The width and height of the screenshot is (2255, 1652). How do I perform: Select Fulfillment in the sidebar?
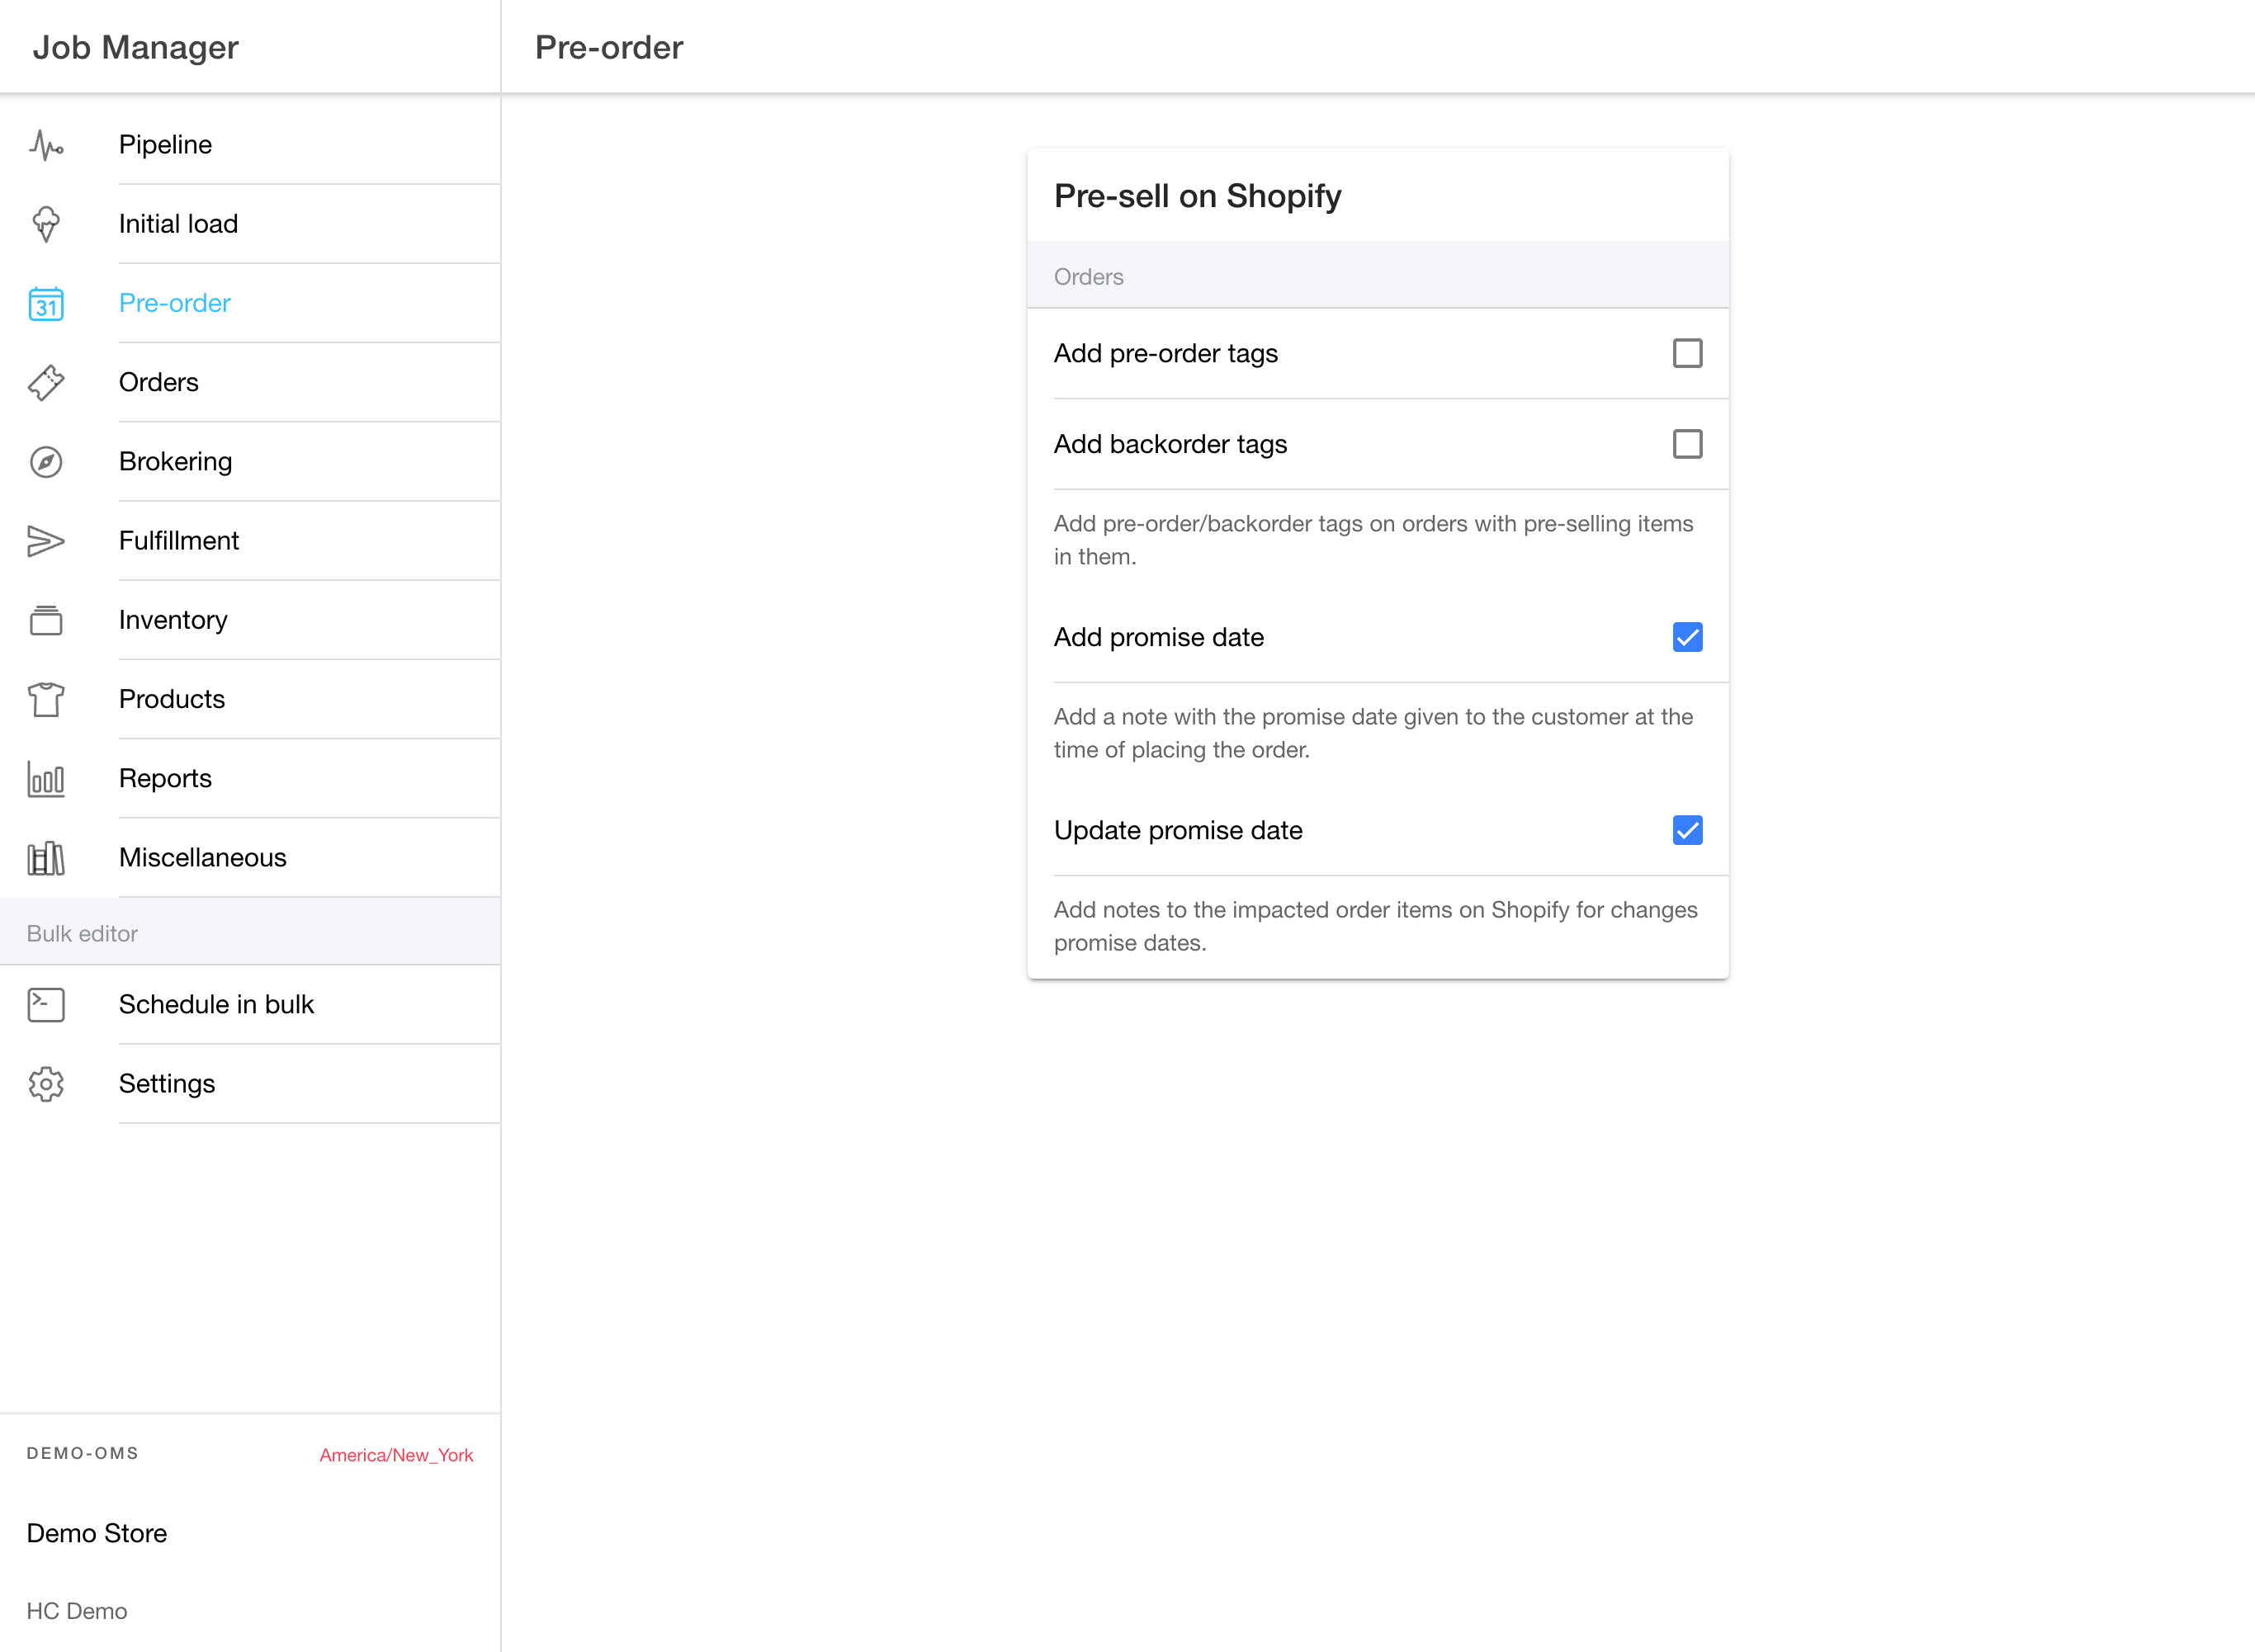click(178, 541)
